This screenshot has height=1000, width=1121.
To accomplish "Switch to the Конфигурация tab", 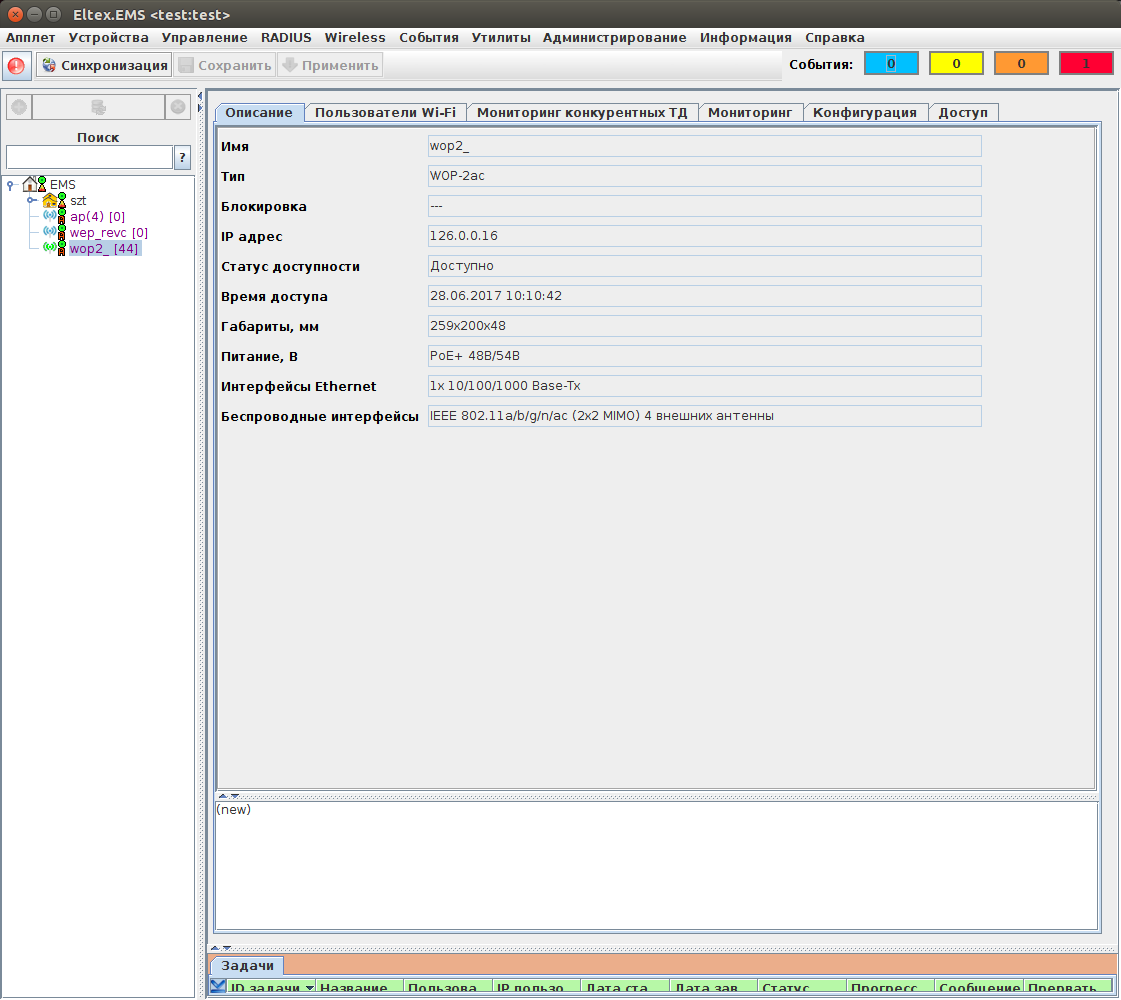I will coord(864,112).
